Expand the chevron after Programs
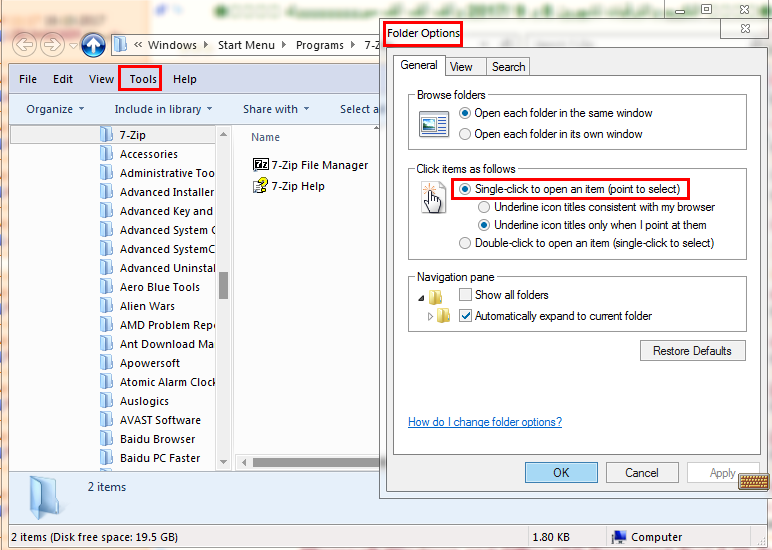 tap(353, 45)
